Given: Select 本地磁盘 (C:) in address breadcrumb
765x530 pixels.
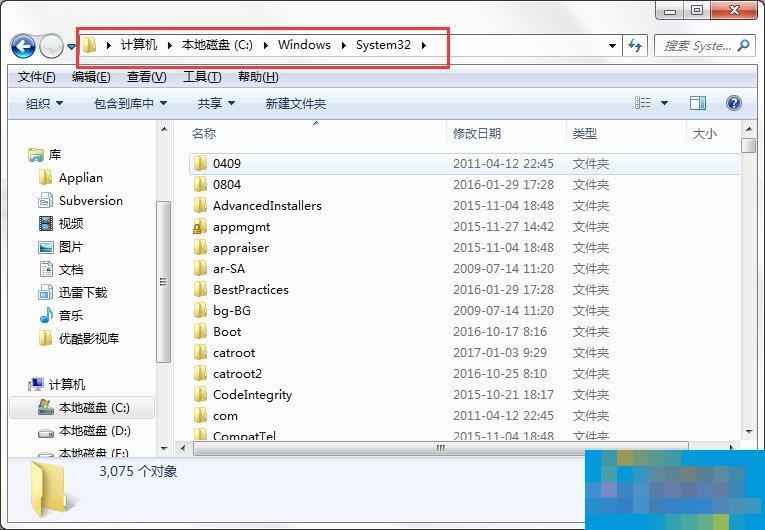Looking at the screenshot, I should pos(217,45).
